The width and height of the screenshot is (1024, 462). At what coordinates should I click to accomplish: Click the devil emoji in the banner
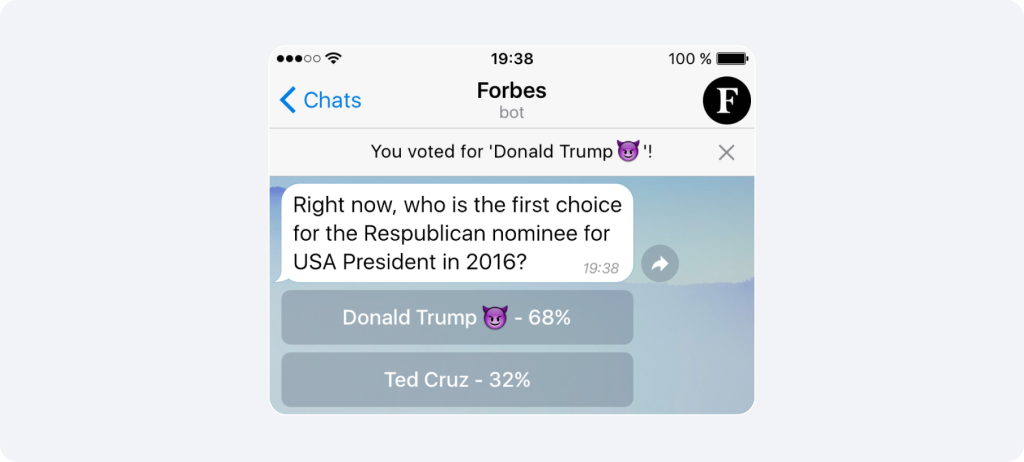pos(628,152)
